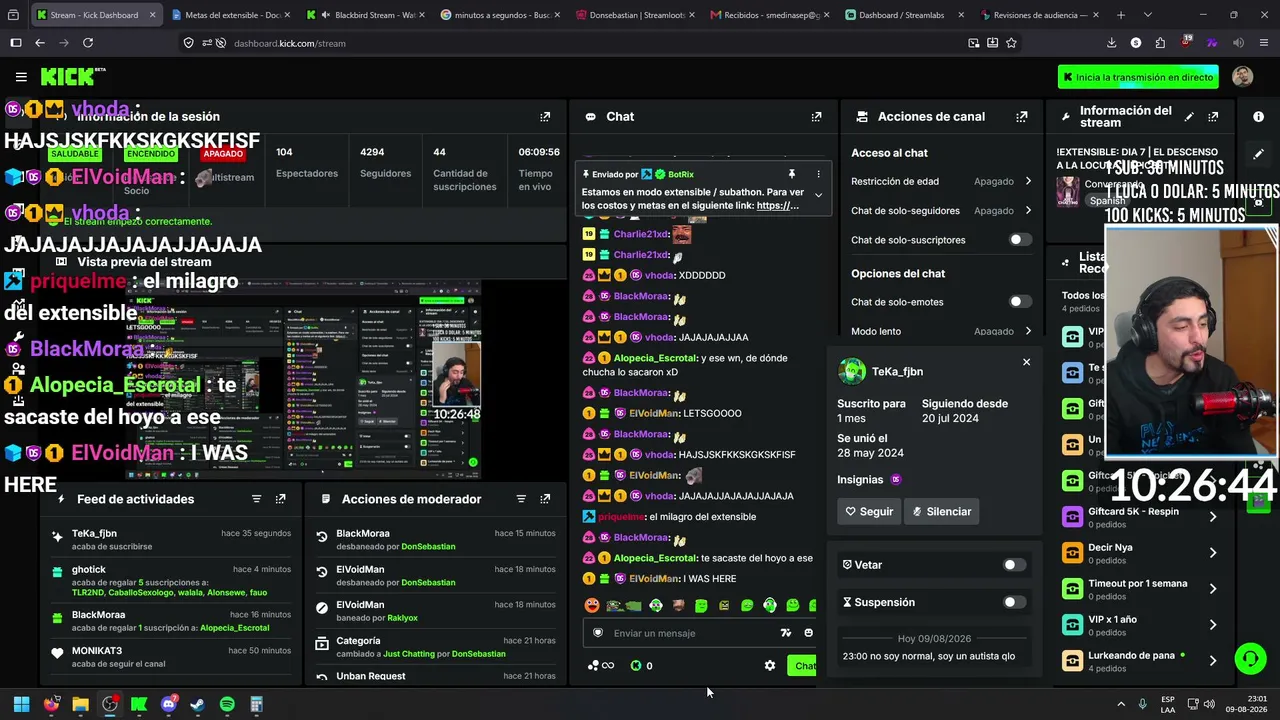This screenshot has width=1280, height=720.
Task: Switch to minutos a segundos search tab
Action: coord(501,15)
